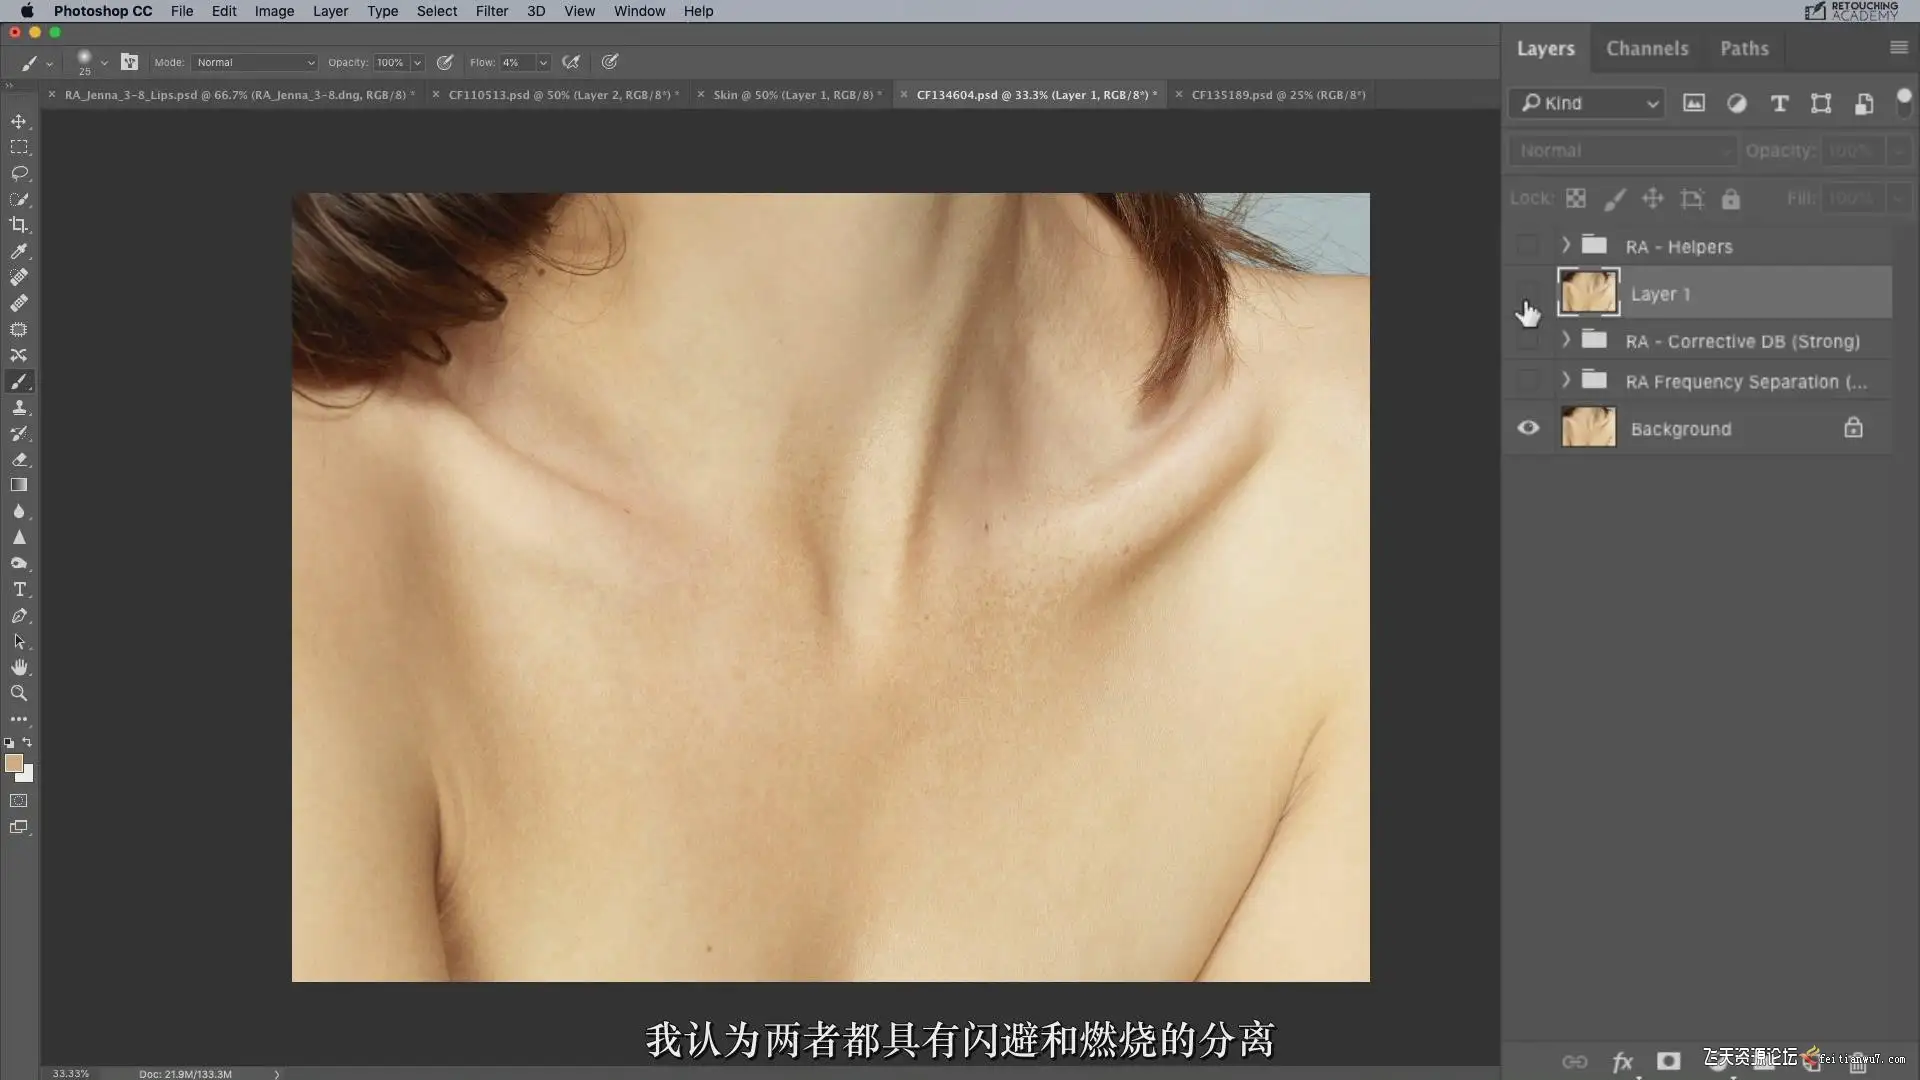The width and height of the screenshot is (1920, 1080).
Task: Select the Zoom tool
Action: click(18, 693)
